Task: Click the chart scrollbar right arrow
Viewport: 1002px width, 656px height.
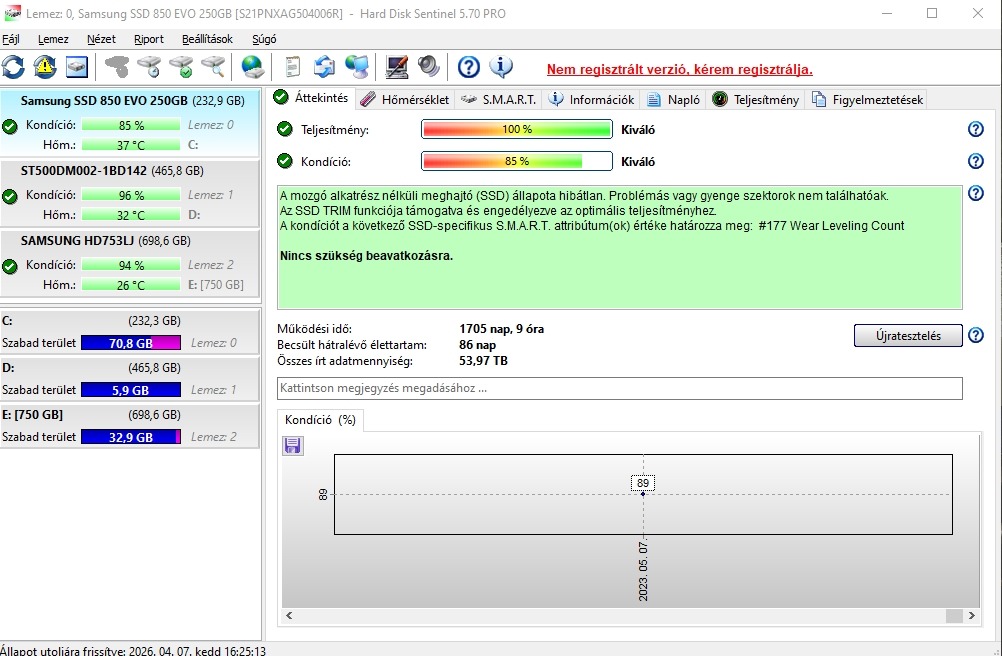Action: click(971, 616)
